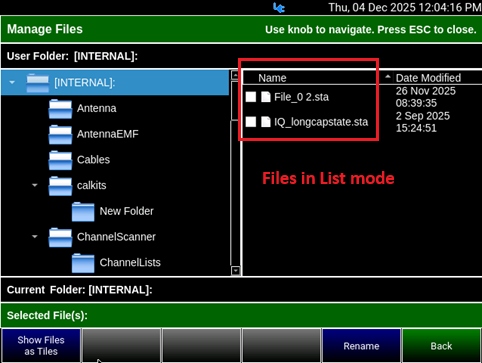This screenshot has width=482, height=363.
Task: Click the file name IQ_longcapstate.sta
Action: (x=321, y=122)
